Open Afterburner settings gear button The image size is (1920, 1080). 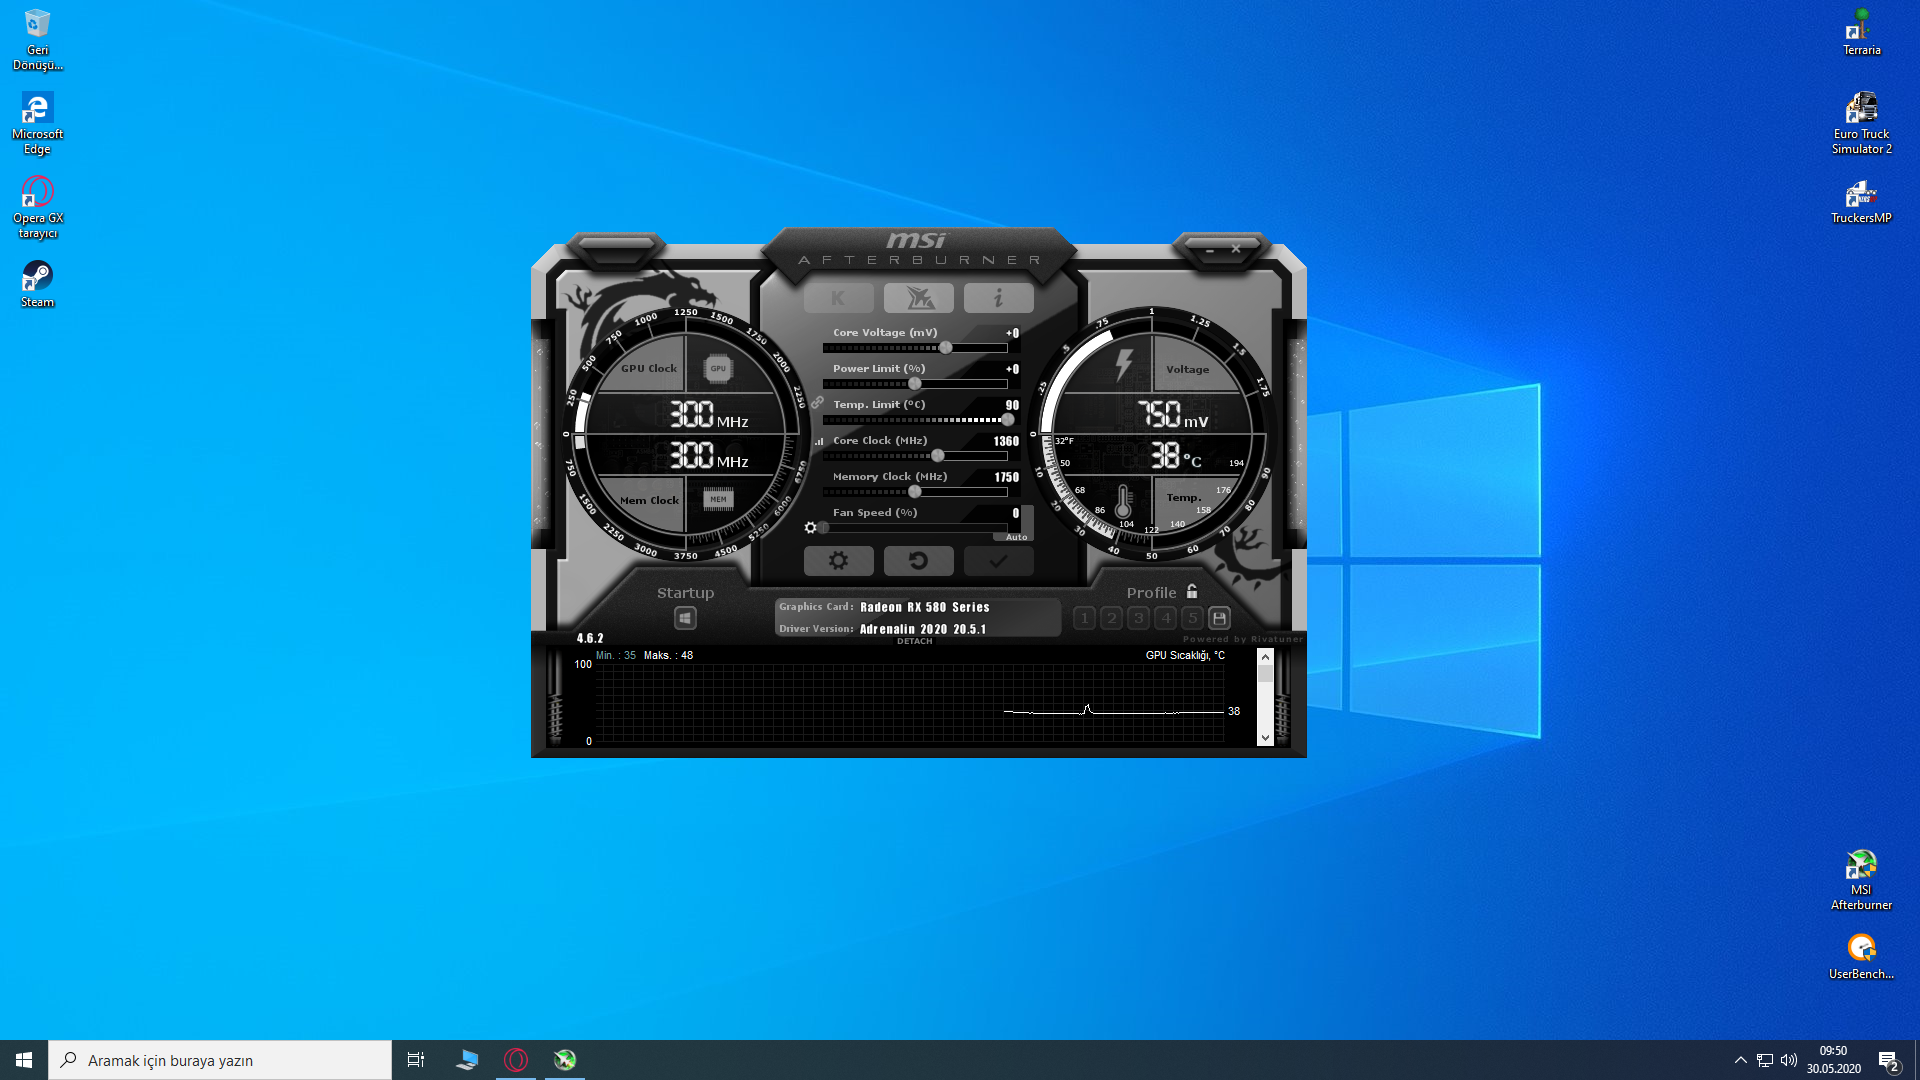[838, 561]
